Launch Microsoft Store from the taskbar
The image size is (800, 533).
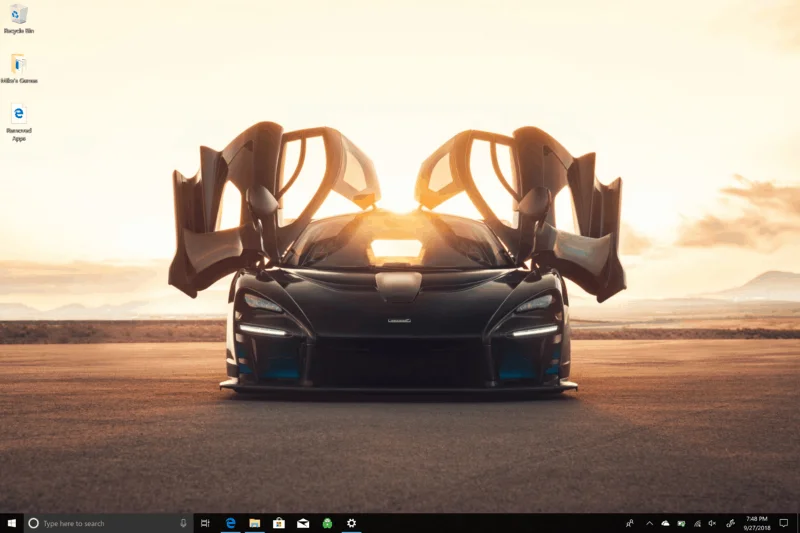coord(279,523)
